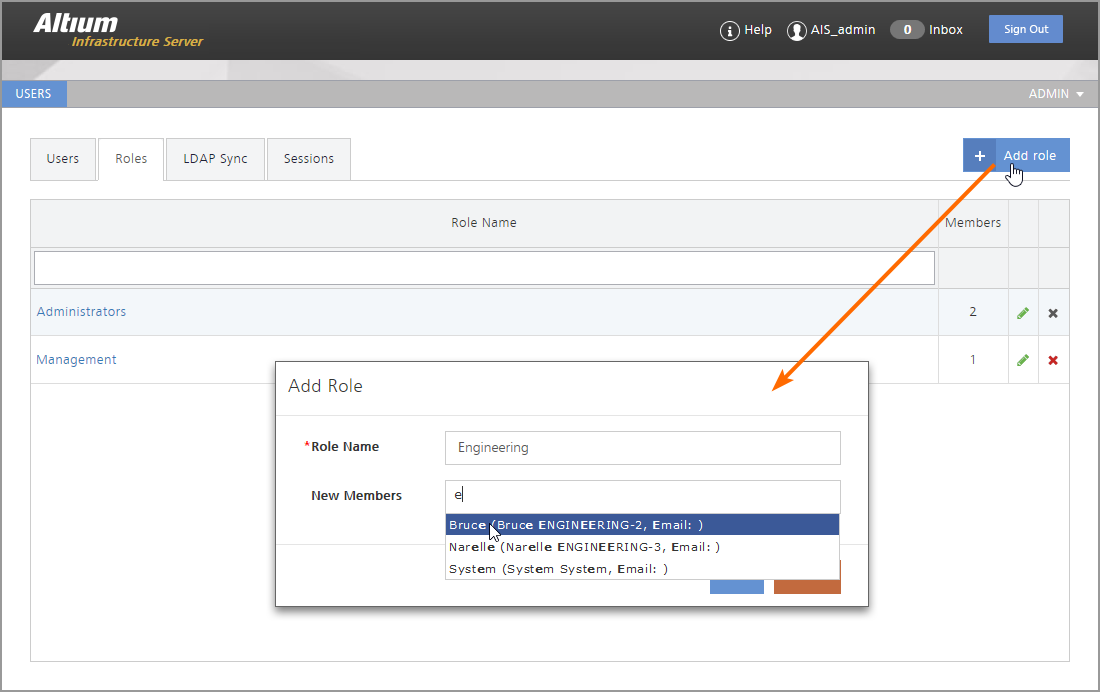Open the Administrators role link
Screen dimensions: 1100x692
(x=81, y=312)
